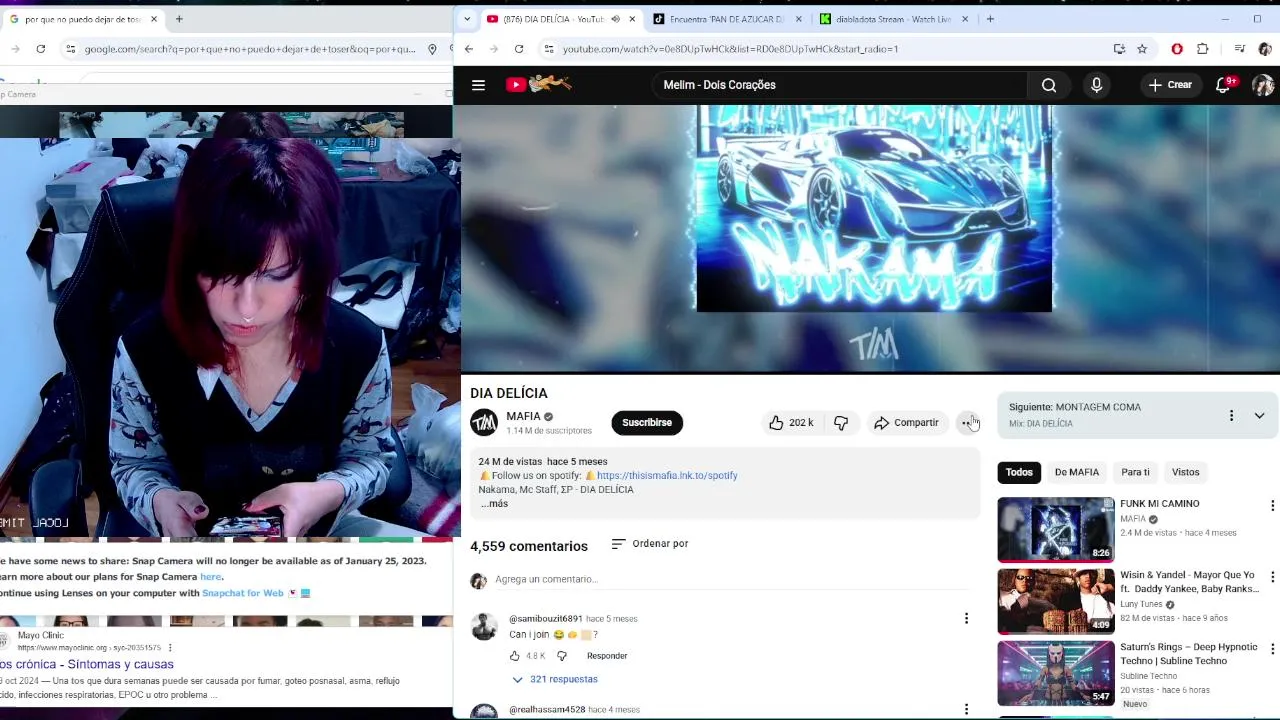Open 'Snapchat for Web' link
The height and width of the screenshot is (720, 1280).
(x=243, y=593)
